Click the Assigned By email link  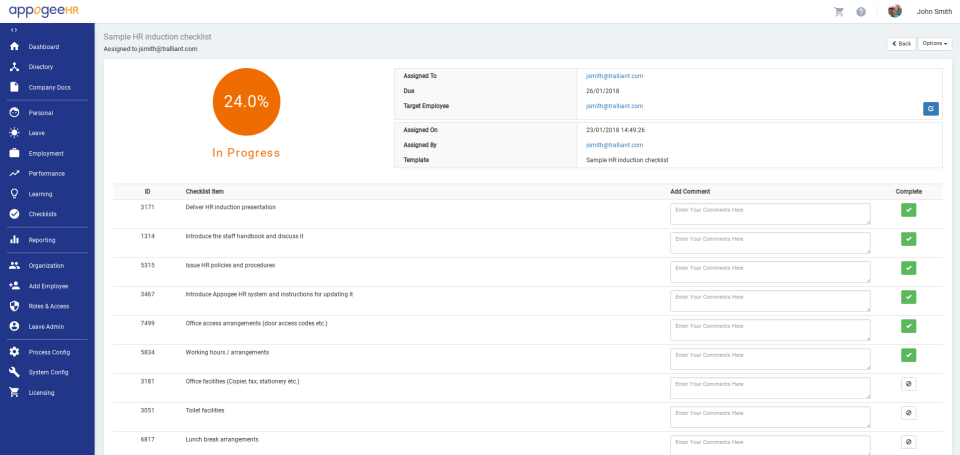(614, 145)
